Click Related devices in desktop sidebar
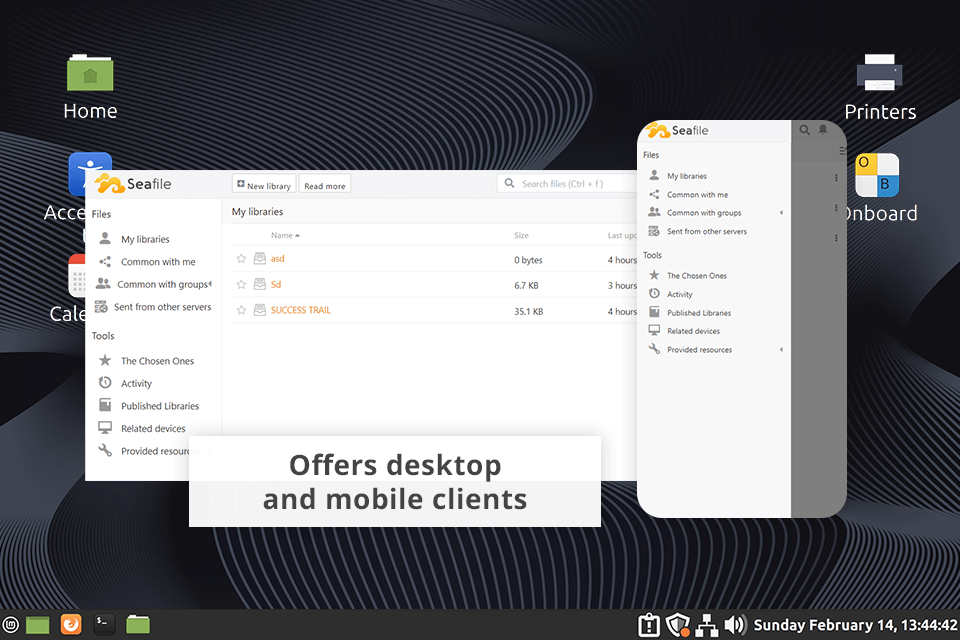This screenshot has height=640, width=960. (153, 429)
